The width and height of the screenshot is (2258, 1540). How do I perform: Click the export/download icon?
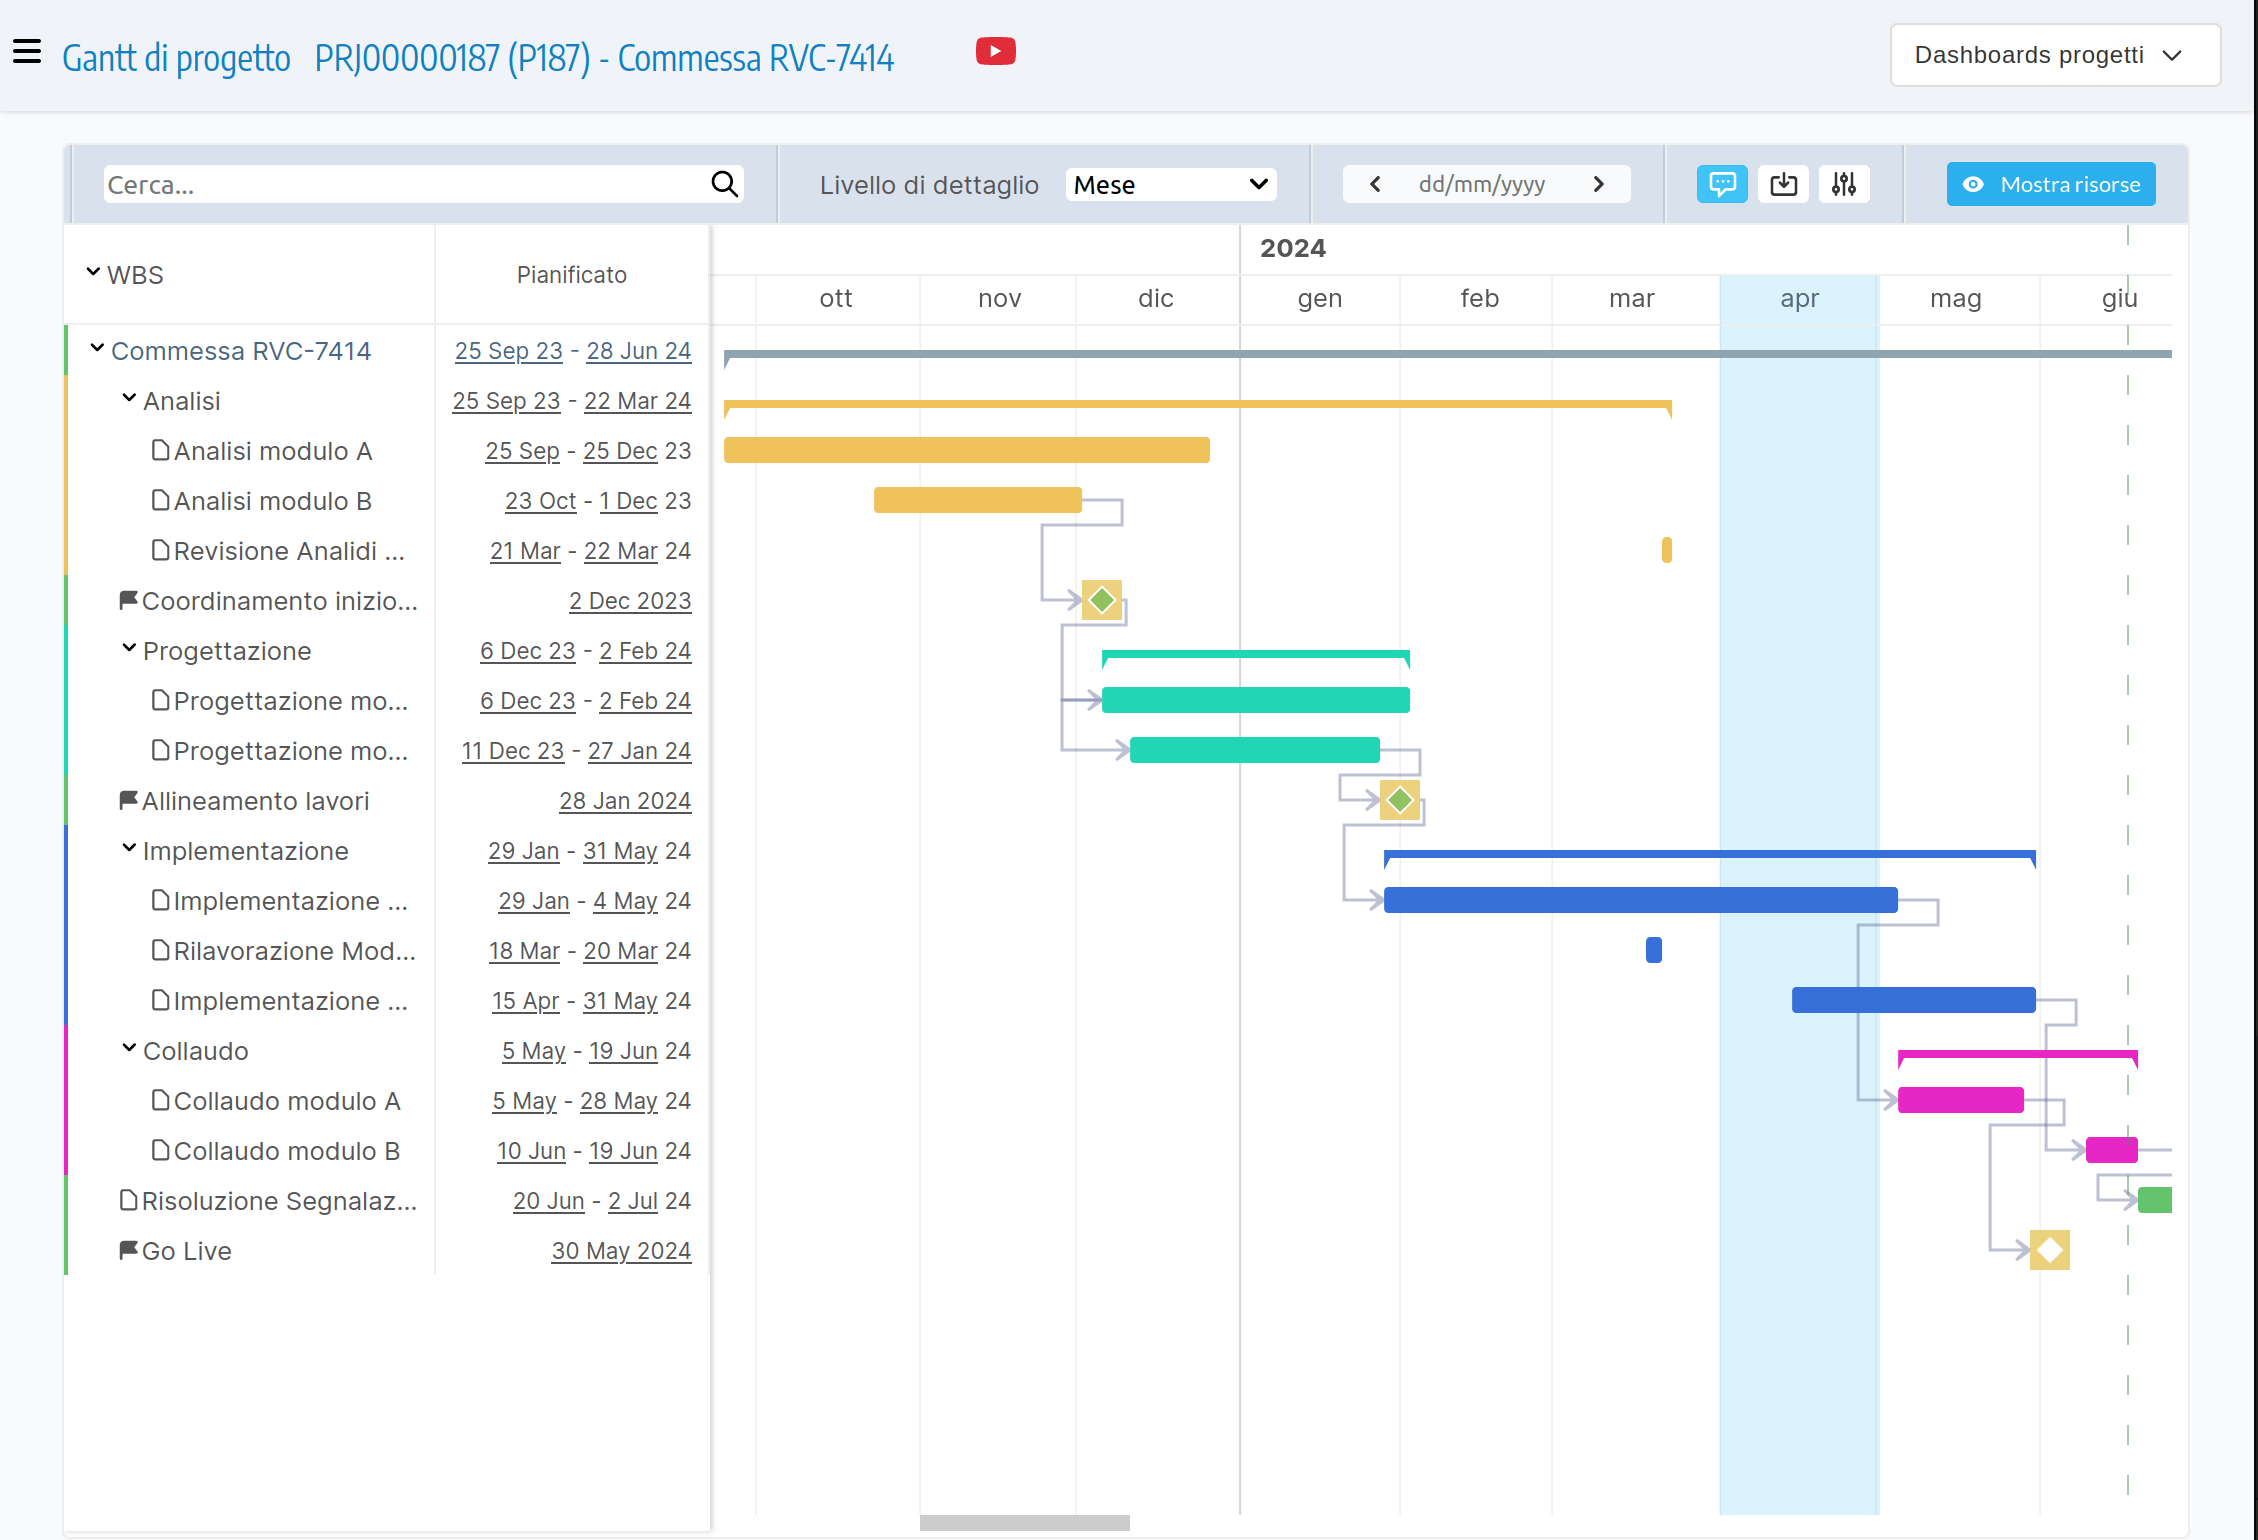1784,183
